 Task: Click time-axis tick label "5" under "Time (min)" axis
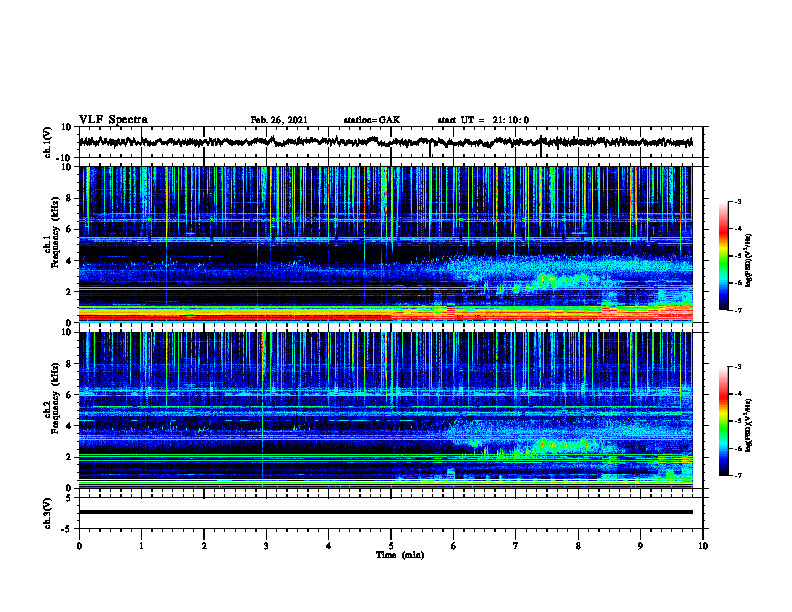pos(391,546)
